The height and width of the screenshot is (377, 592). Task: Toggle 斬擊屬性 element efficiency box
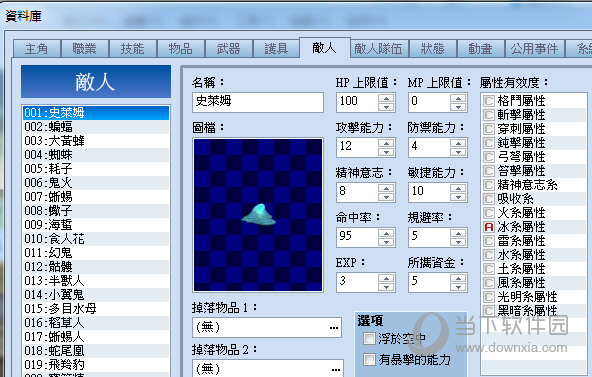pyautogui.click(x=489, y=115)
